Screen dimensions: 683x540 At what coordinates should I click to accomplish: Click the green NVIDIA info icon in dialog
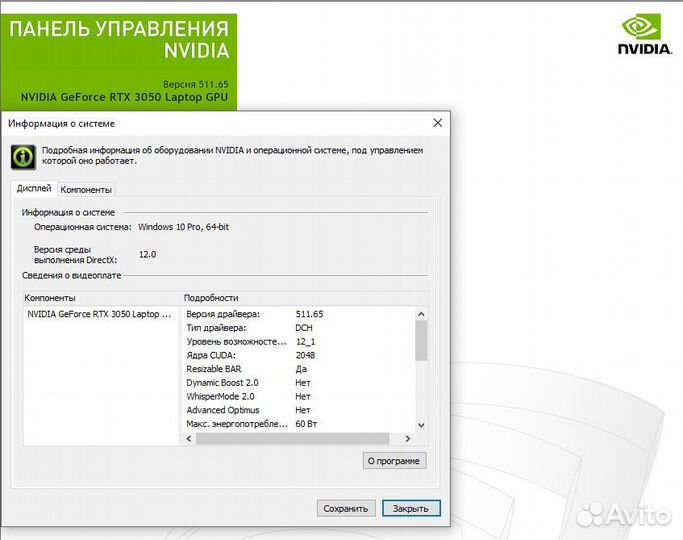[x=23, y=155]
